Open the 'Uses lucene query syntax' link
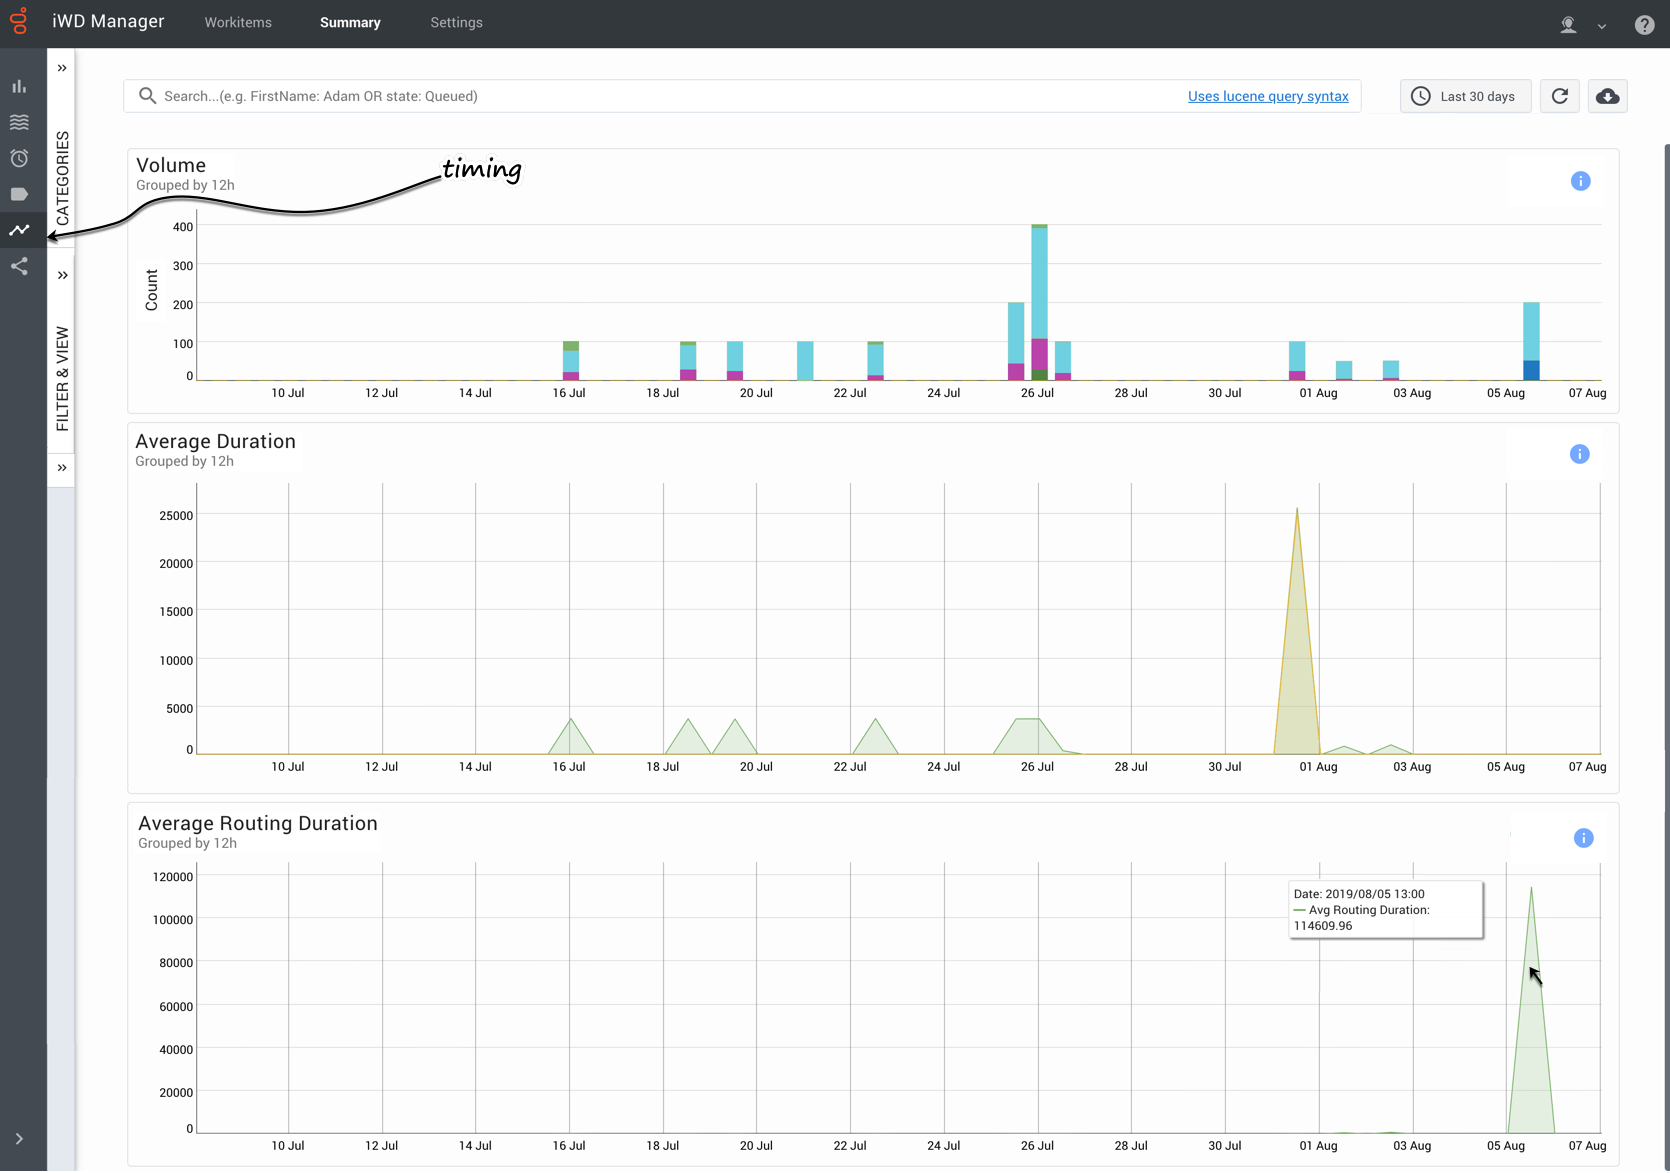 pos(1267,96)
